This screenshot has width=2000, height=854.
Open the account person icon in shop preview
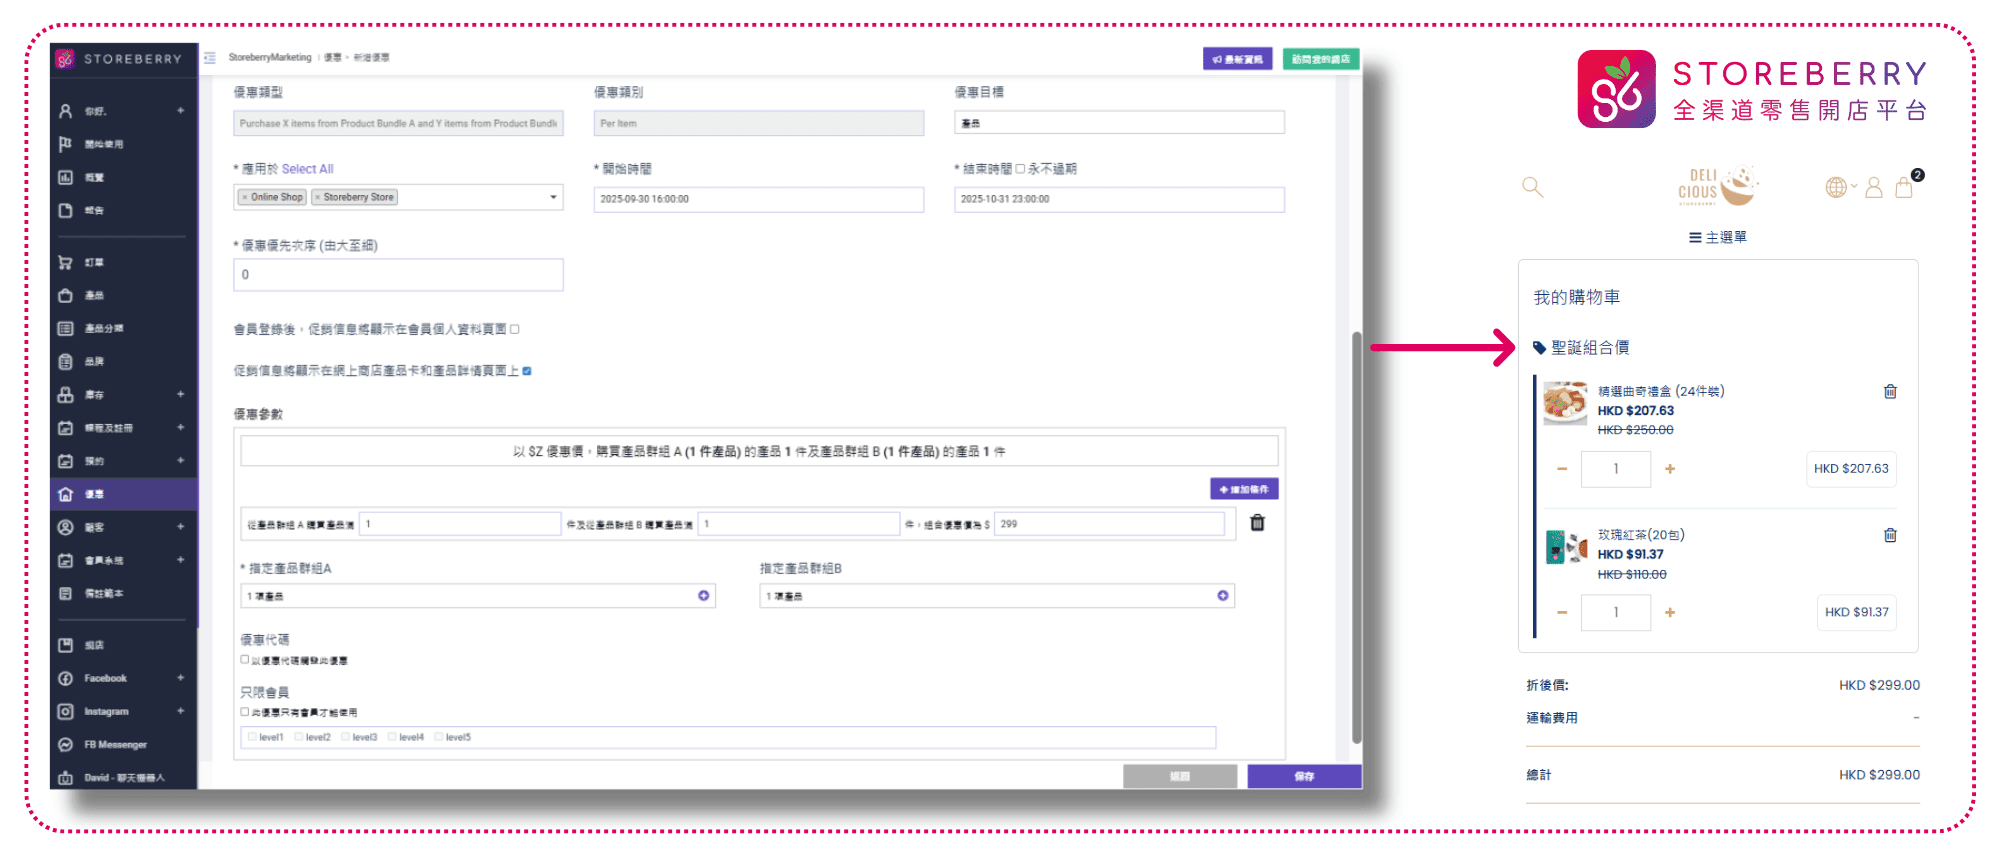[x=1874, y=187]
